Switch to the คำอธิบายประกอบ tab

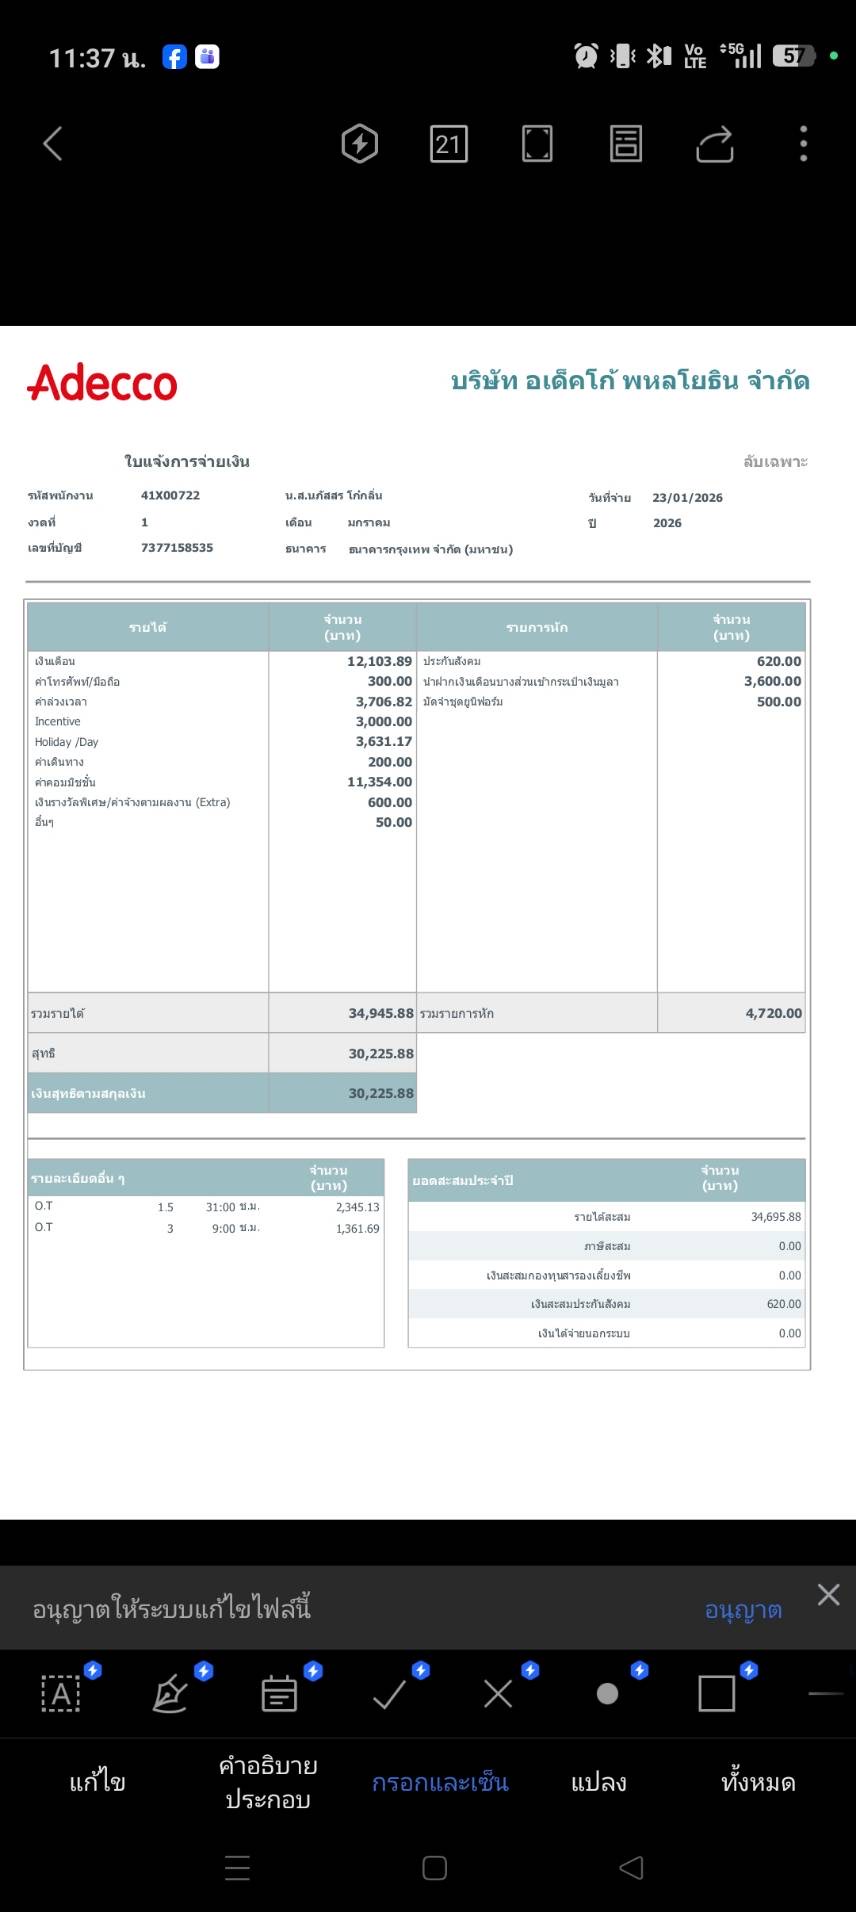tap(268, 1783)
